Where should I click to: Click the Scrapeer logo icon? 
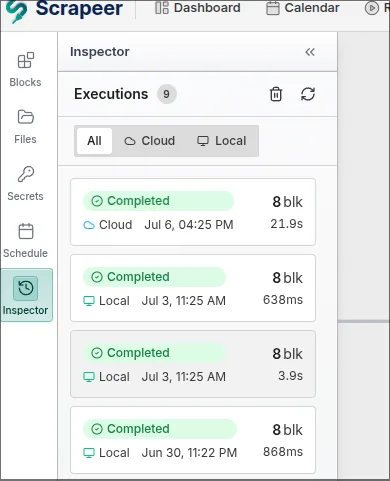[x=16, y=11]
